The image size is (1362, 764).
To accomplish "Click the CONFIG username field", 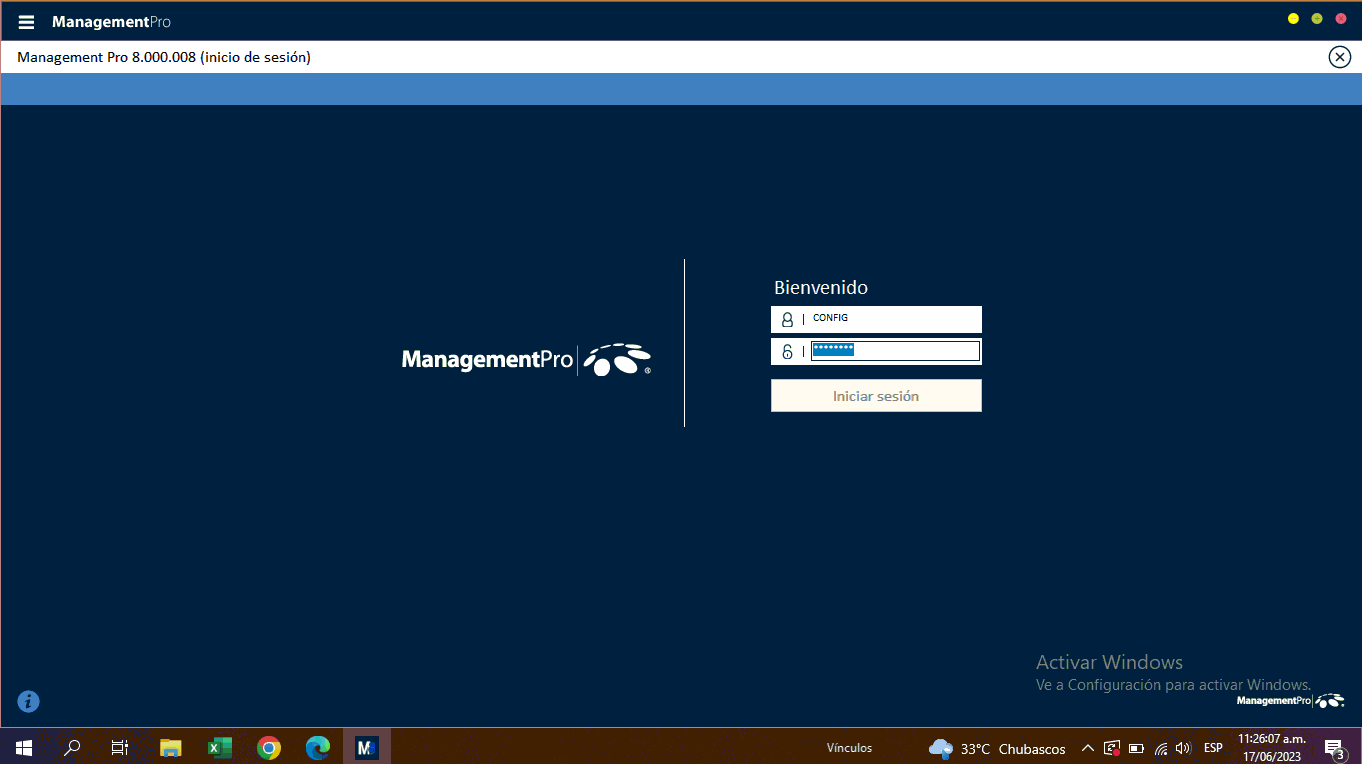I will coord(894,319).
